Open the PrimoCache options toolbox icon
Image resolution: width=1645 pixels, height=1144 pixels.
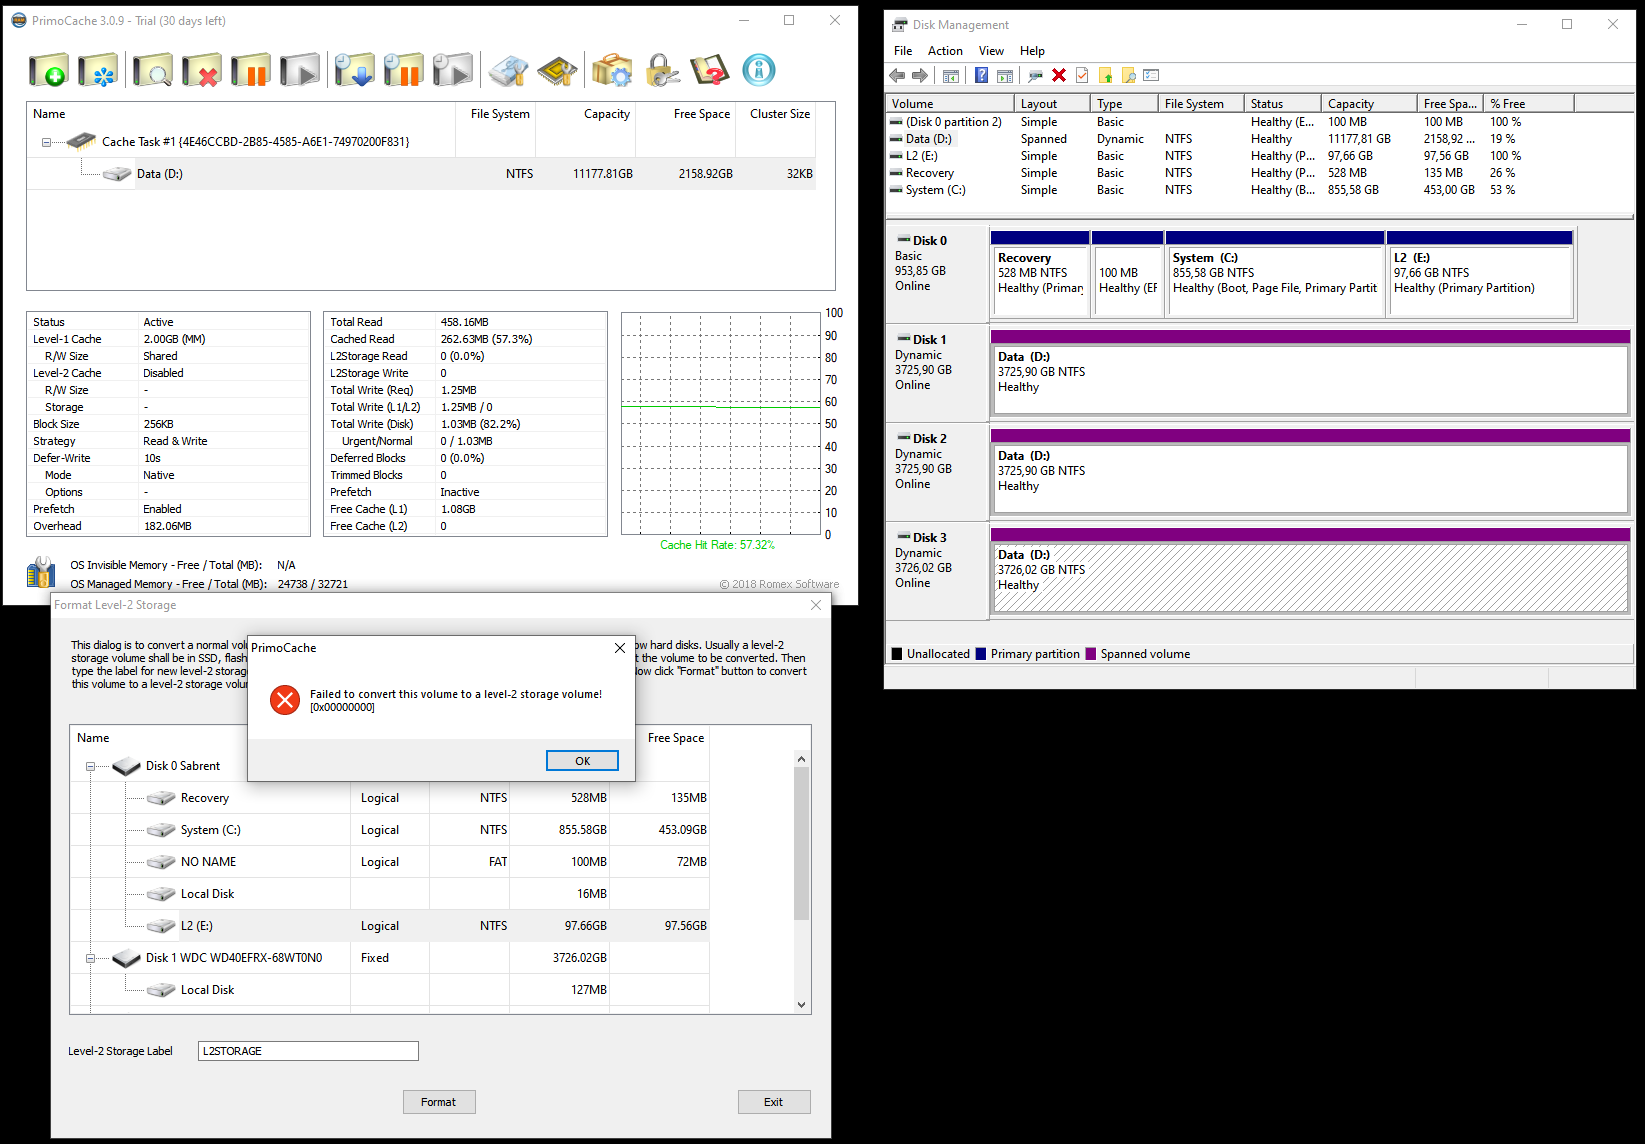612,70
